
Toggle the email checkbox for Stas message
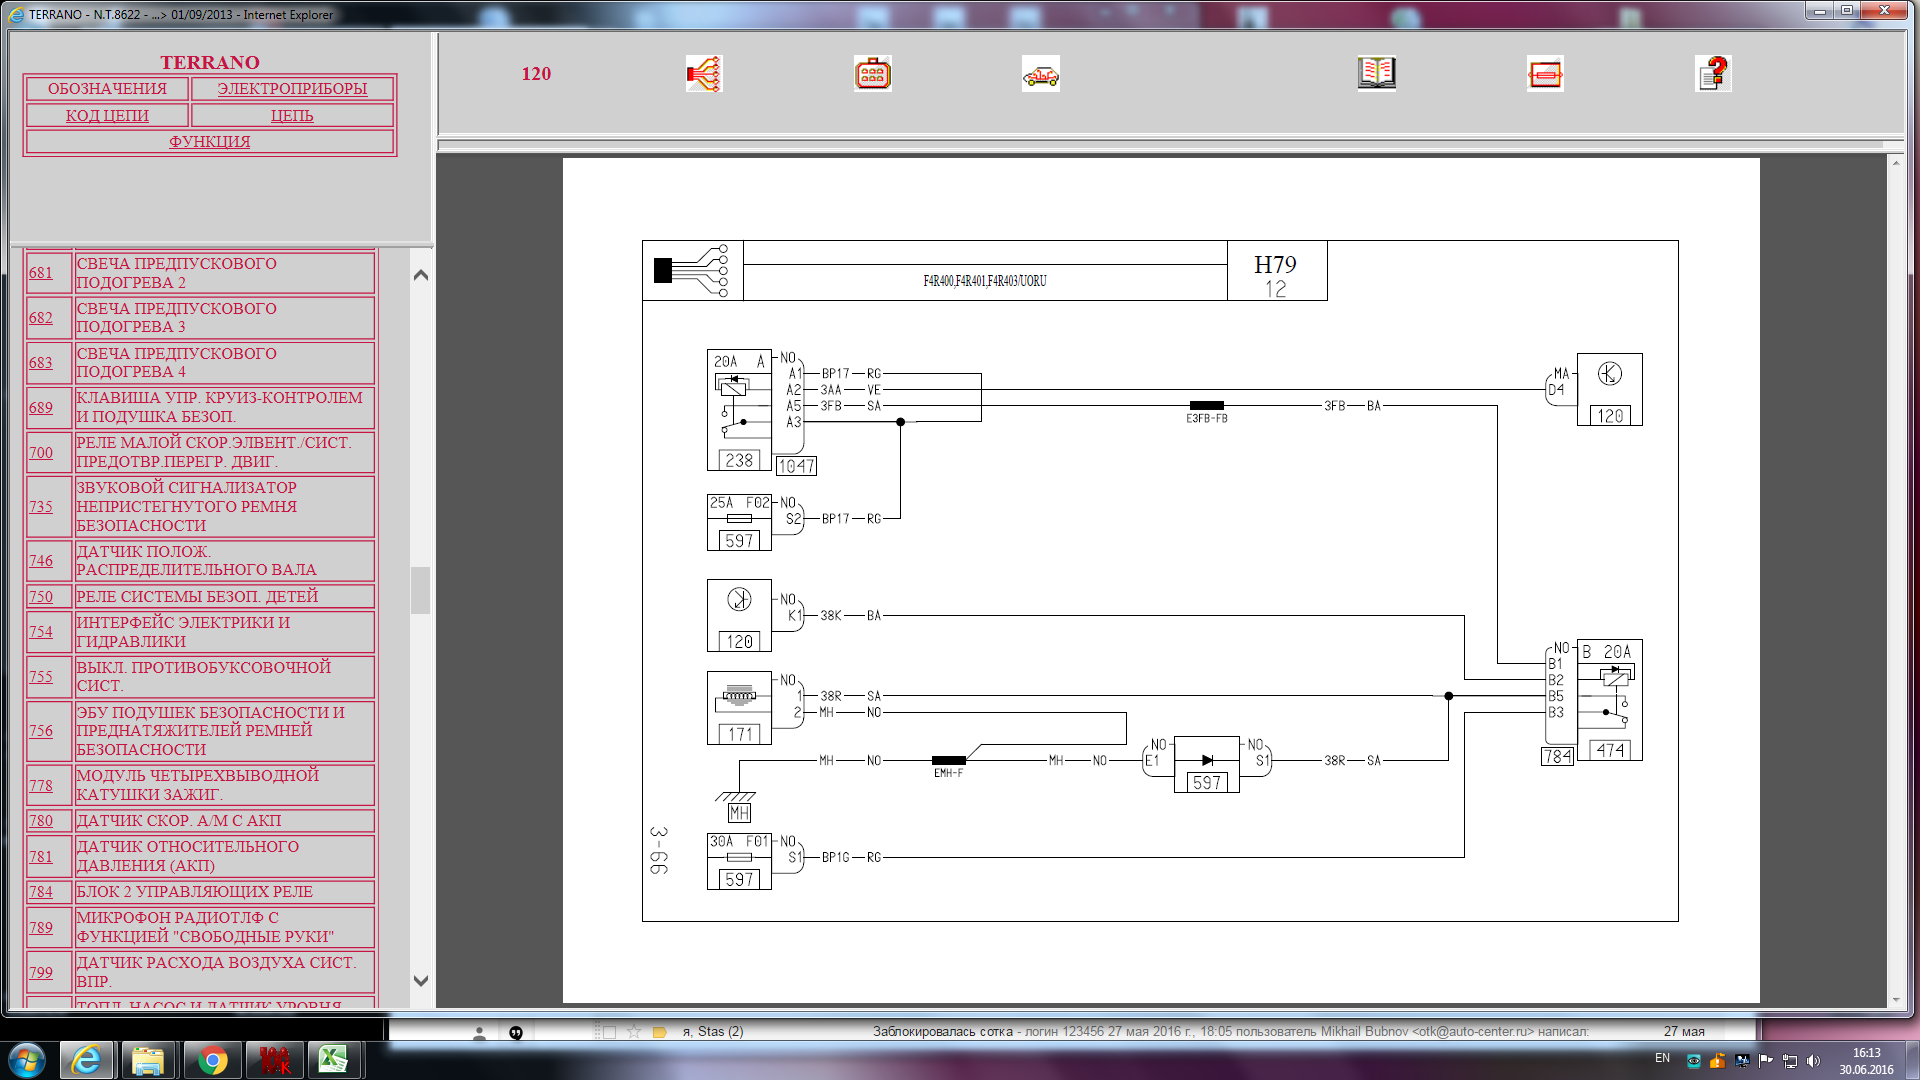tap(609, 1032)
